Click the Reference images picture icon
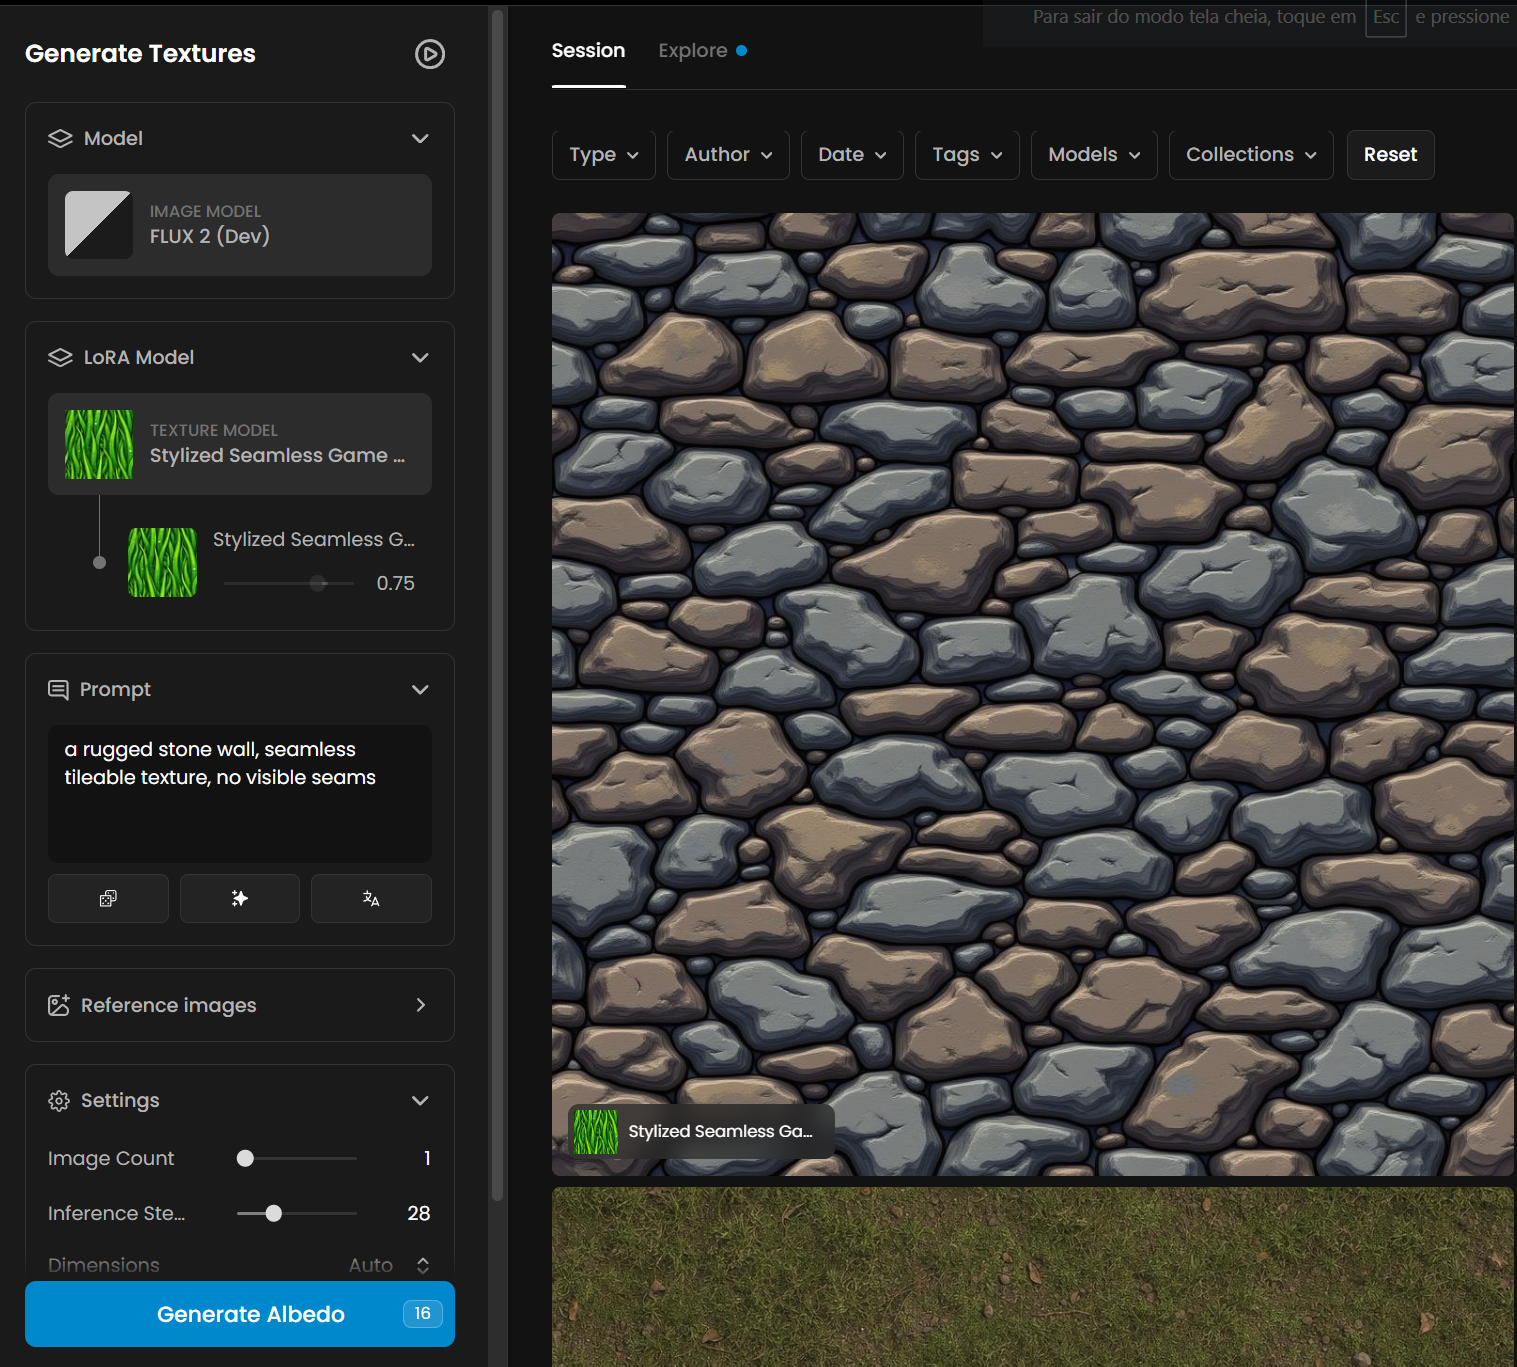1517x1367 pixels. 59,1005
